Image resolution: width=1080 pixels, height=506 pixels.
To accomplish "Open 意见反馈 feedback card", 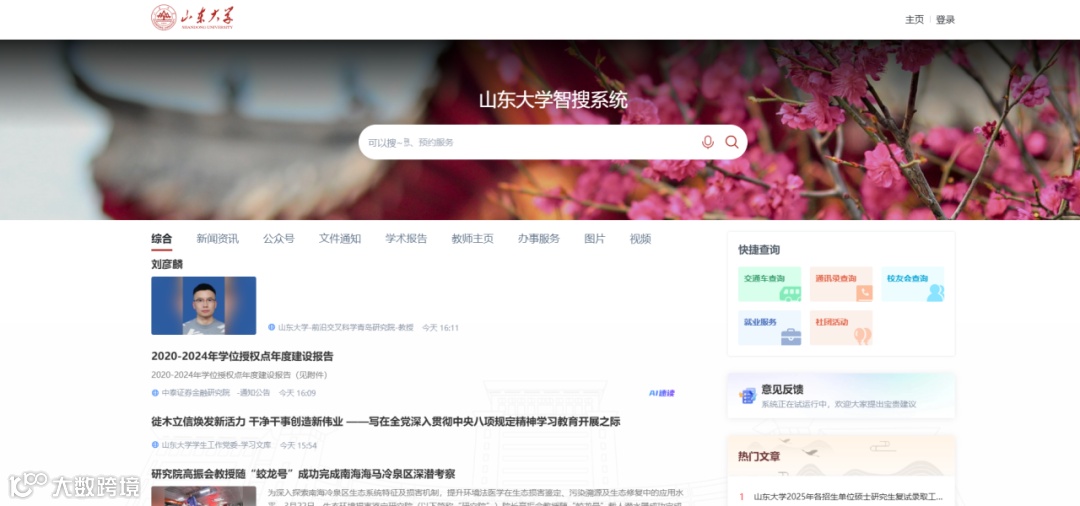I will click(x=841, y=396).
